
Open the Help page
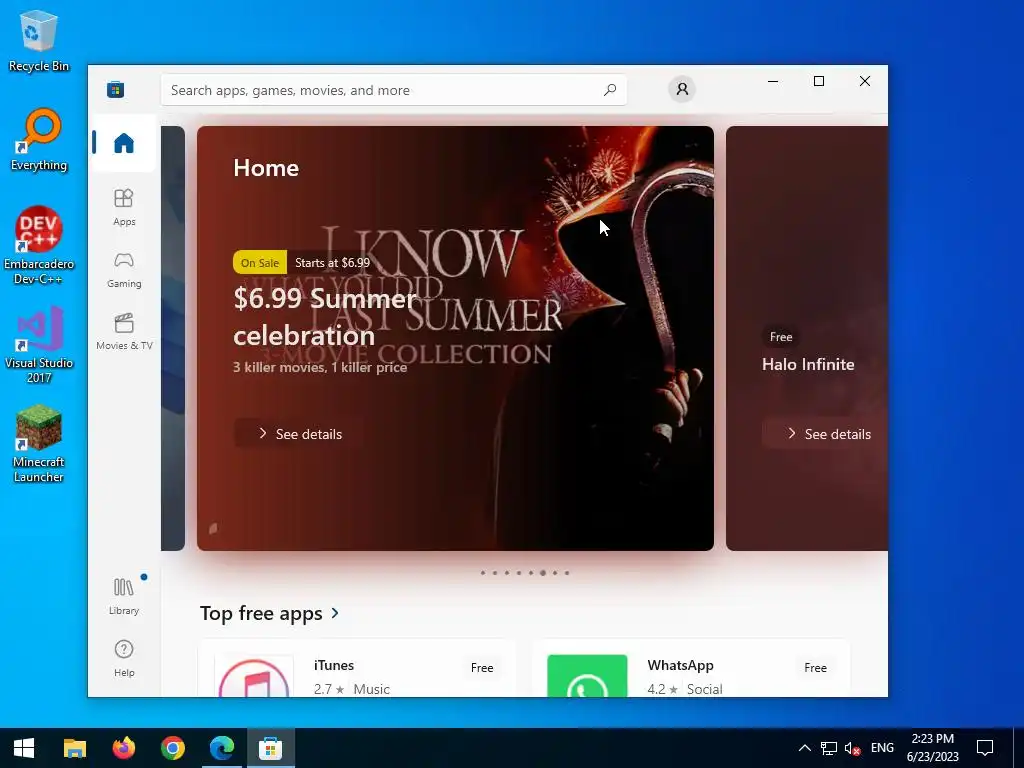[123, 658]
